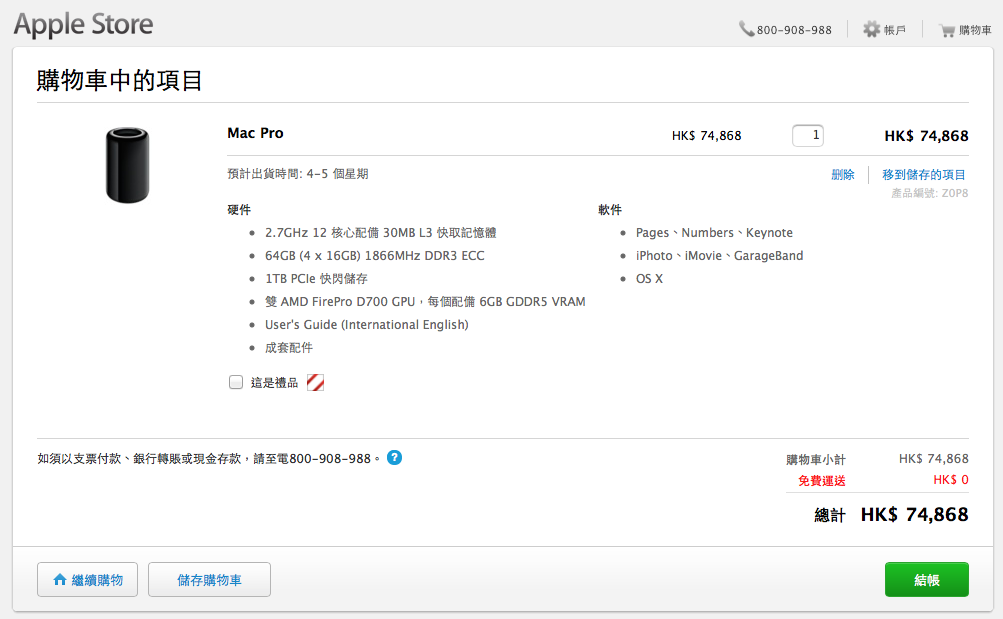This screenshot has height=619, width=1003.
Task: Click the 產品編號: Z0P8 part number
Action: (929, 193)
